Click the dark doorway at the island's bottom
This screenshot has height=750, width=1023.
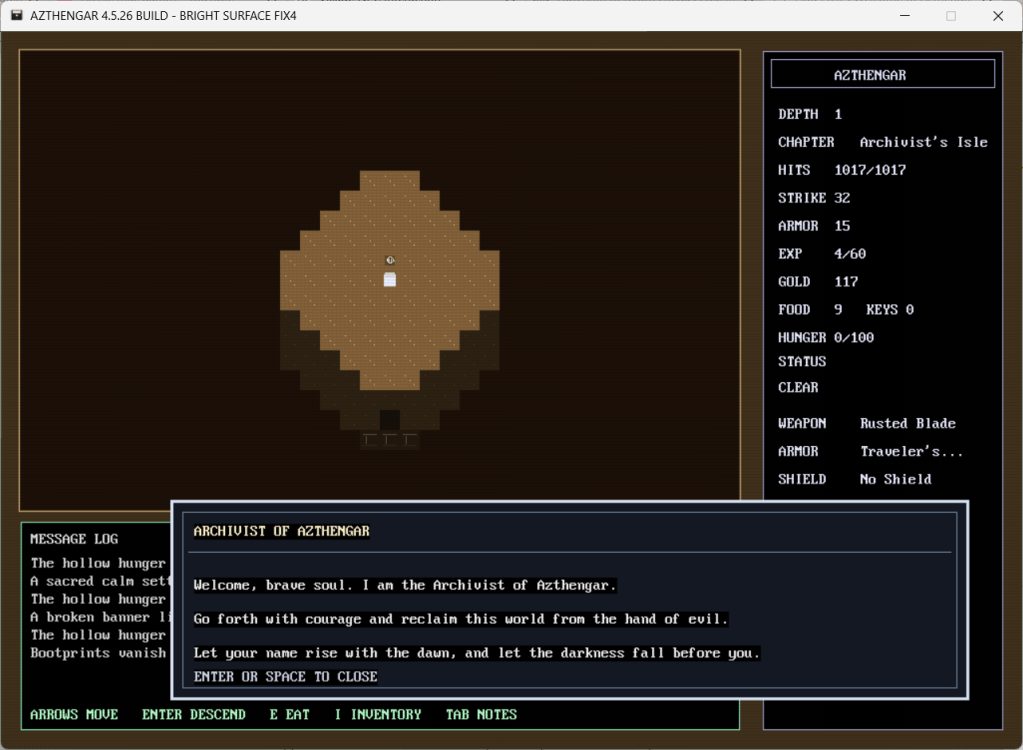coord(390,420)
